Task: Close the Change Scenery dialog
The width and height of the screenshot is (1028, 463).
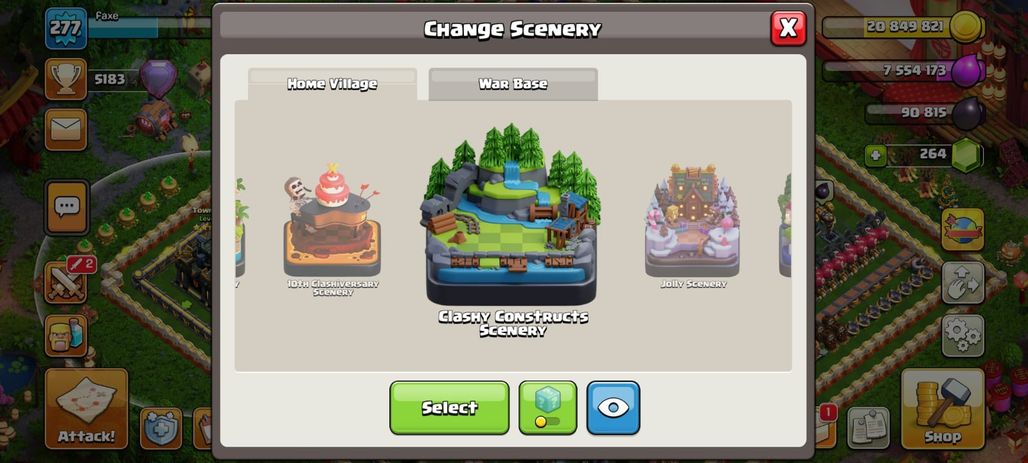Action: pos(788,28)
